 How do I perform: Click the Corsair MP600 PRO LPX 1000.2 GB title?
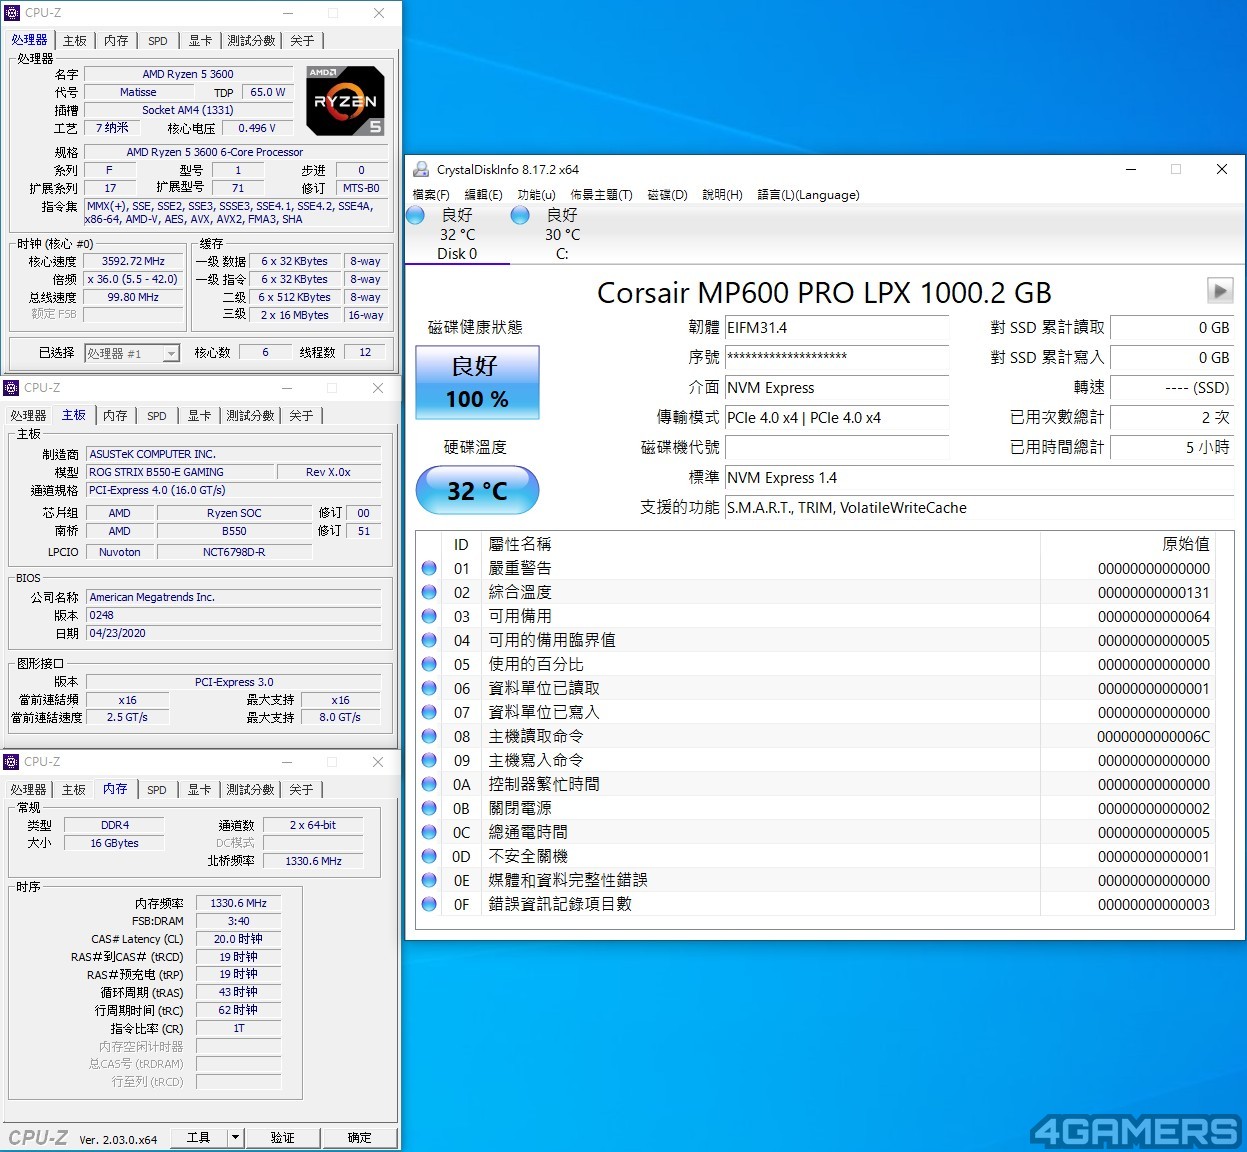[x=824, y=292]
